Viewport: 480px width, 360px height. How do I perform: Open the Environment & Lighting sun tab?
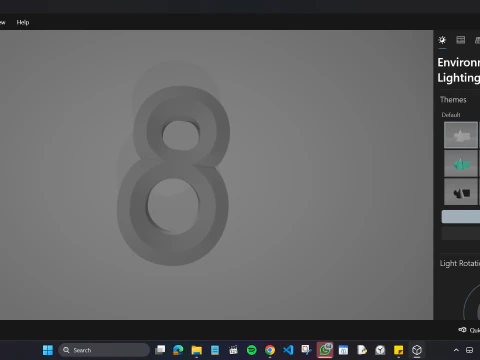click(442, 40)
